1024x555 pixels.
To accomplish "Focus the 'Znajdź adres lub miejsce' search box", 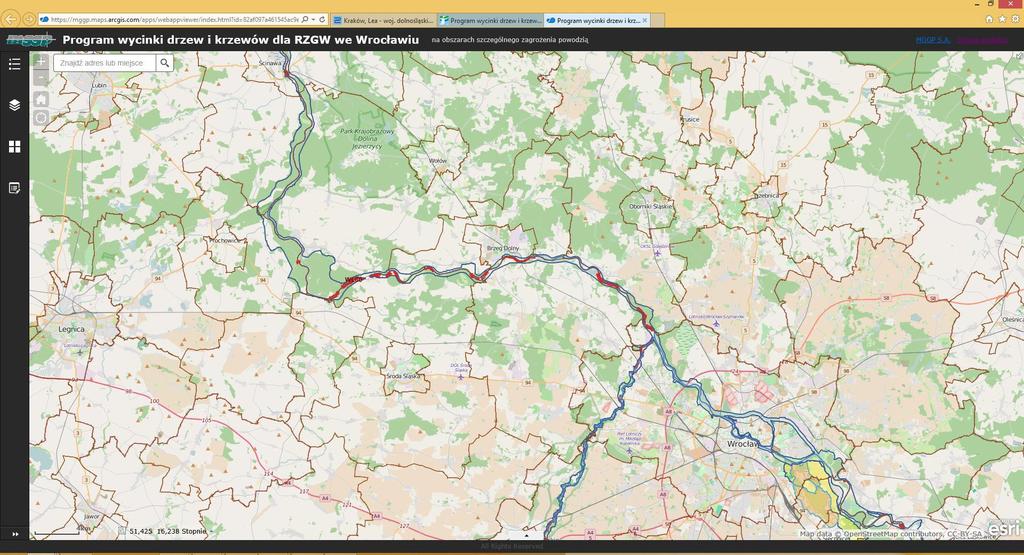I will [x=104, y=63].
